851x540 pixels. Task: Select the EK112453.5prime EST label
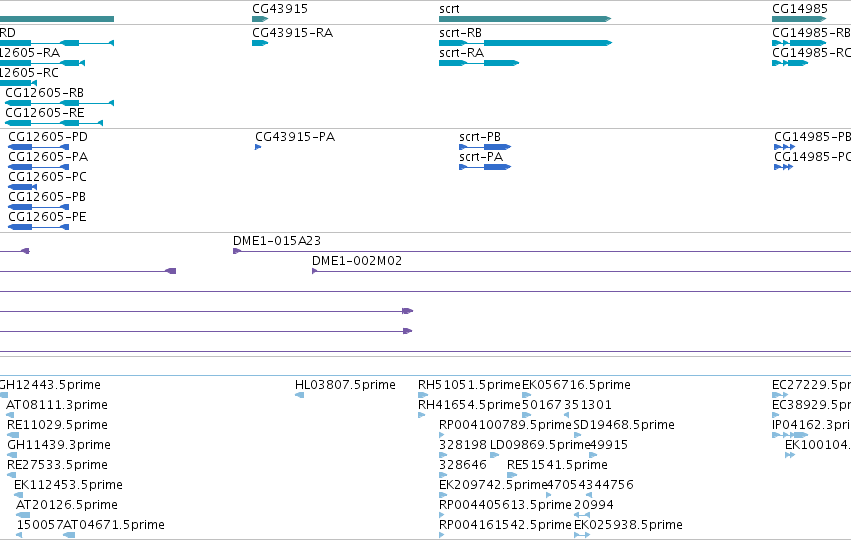click(68, 485)
